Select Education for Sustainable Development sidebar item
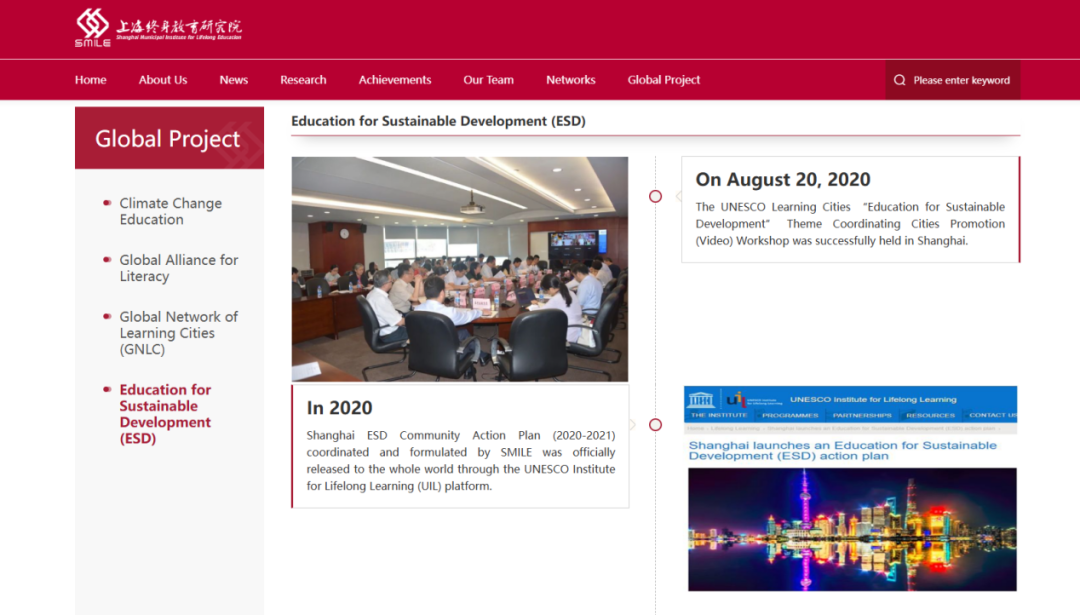Image resolution: width=1080 pixels, height=615 pixels. click(x=165, y=414)
